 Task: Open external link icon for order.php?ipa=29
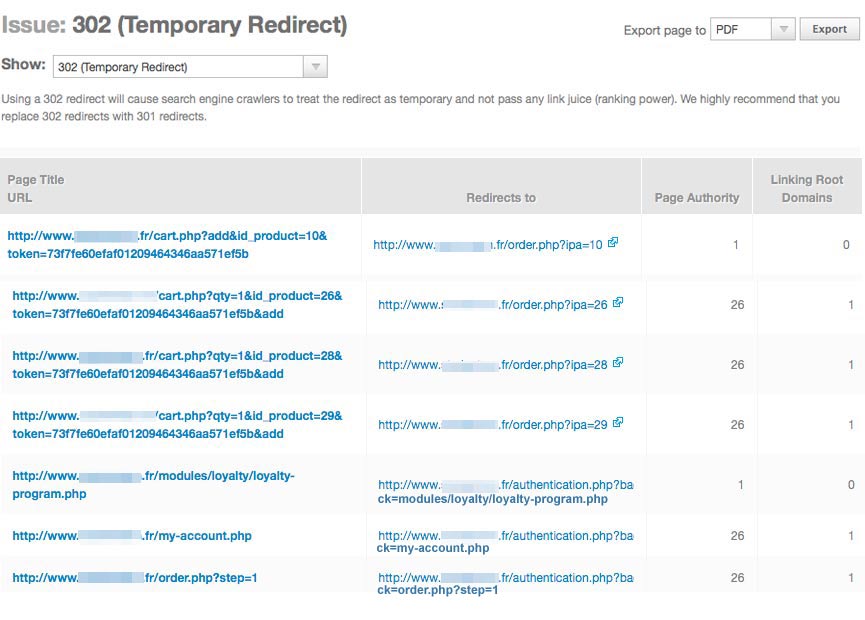(x=618, y=423)
